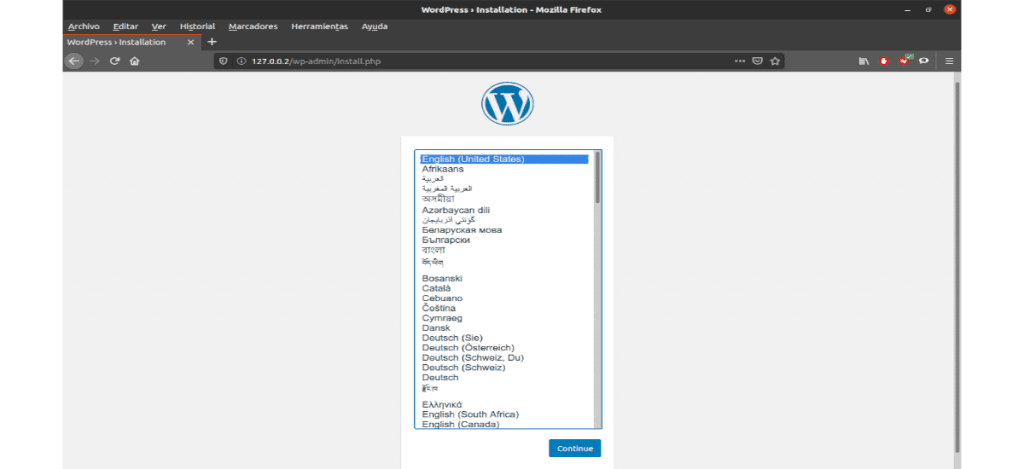Bookmark this page with the star
Viewport: 1024px width, 469px height.
[x=775, y=61]
